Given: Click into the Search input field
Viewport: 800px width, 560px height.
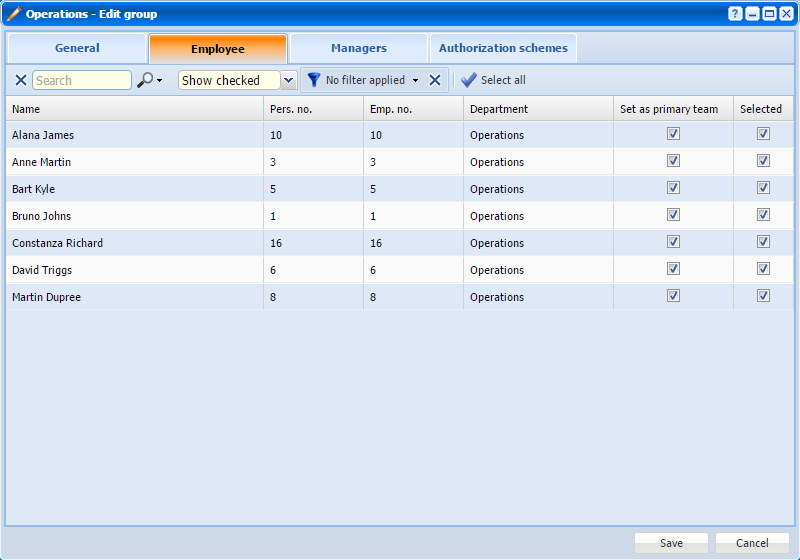Looking at the screenshot, I should pos(81,80).
